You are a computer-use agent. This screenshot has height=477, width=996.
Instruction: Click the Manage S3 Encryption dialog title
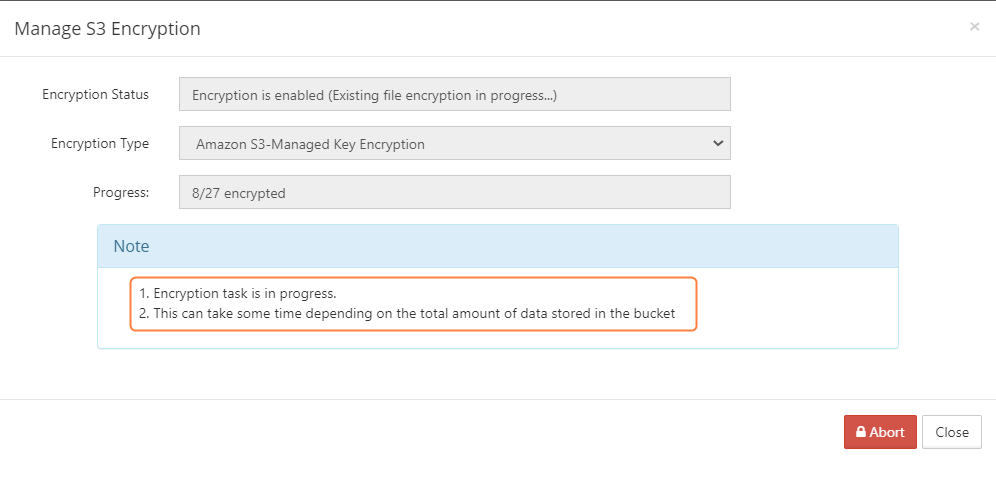pos(107,29)
